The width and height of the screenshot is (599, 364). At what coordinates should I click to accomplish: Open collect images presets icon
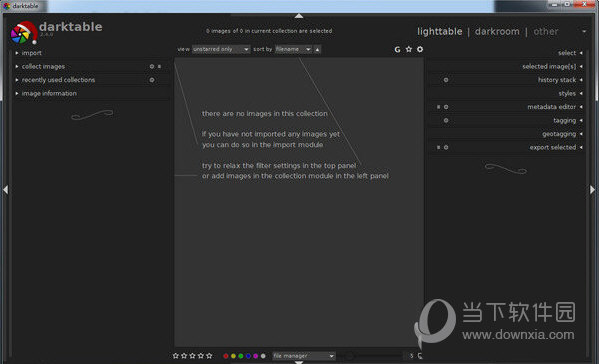(x=160, y=66)
